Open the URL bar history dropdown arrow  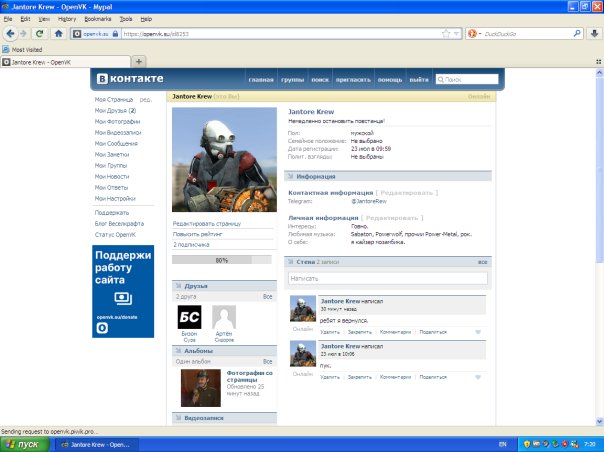pos(457,33)
